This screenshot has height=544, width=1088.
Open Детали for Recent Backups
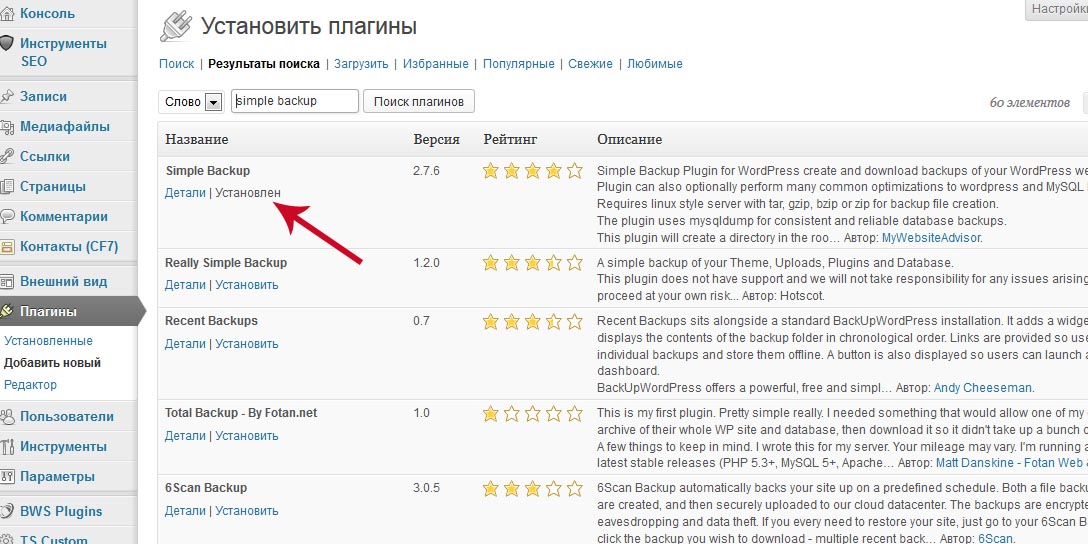click(x=185, y=343)
